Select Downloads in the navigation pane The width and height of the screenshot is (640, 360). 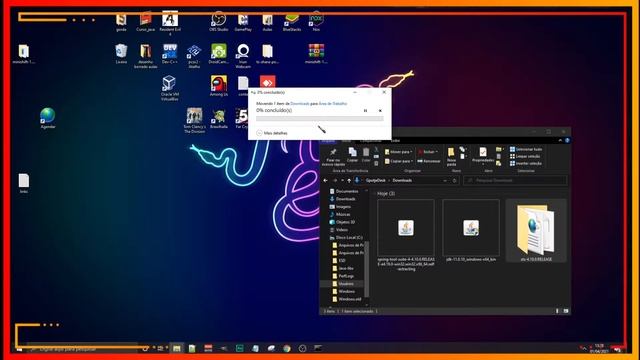pyautogui.click(x=342, y=199)
